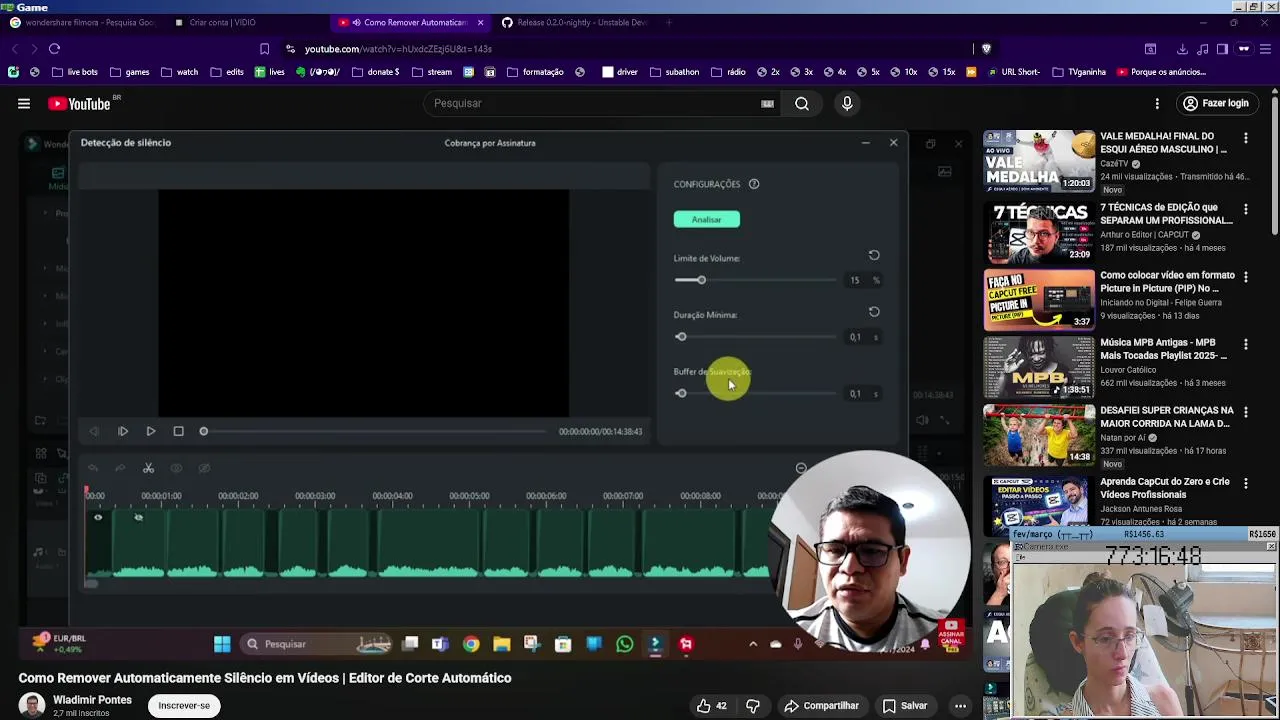Open the YouTube guide hamburger menu

[24, 103]
